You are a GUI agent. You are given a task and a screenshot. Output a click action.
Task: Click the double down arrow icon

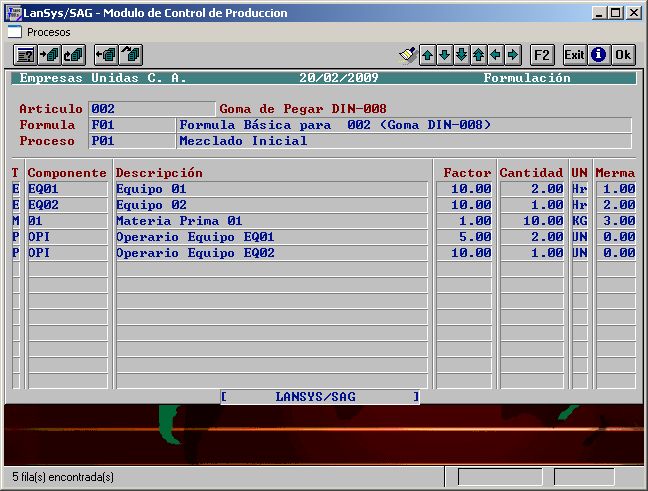(x=462, y=55)
